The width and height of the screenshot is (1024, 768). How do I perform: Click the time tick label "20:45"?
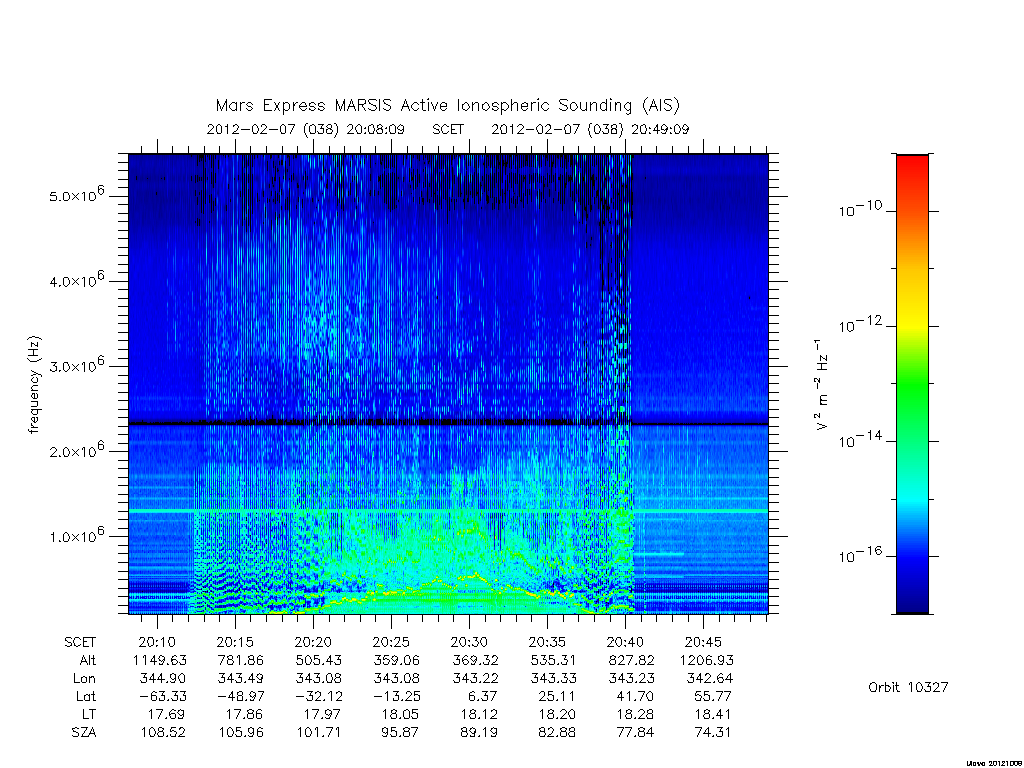click(703, 642)
